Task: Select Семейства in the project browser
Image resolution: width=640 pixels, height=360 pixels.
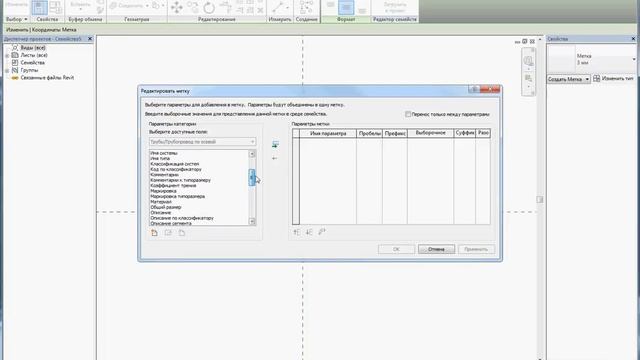Action: (33, 63)
